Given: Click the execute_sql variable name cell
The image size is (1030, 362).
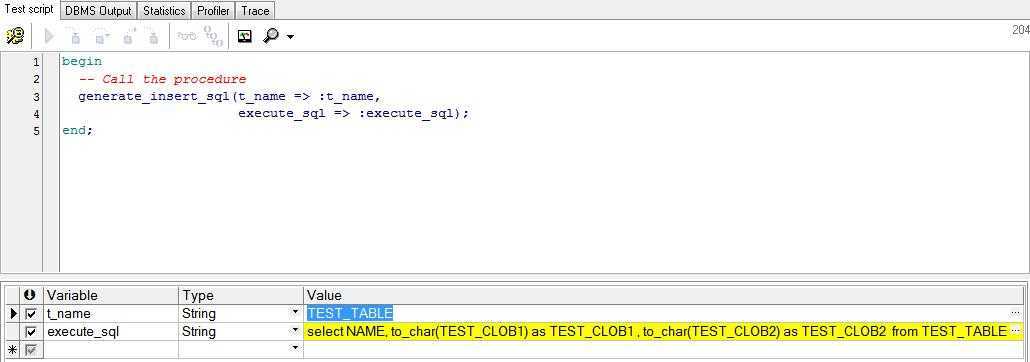Looking at the screenshot, I should click(x=110, y=332).
